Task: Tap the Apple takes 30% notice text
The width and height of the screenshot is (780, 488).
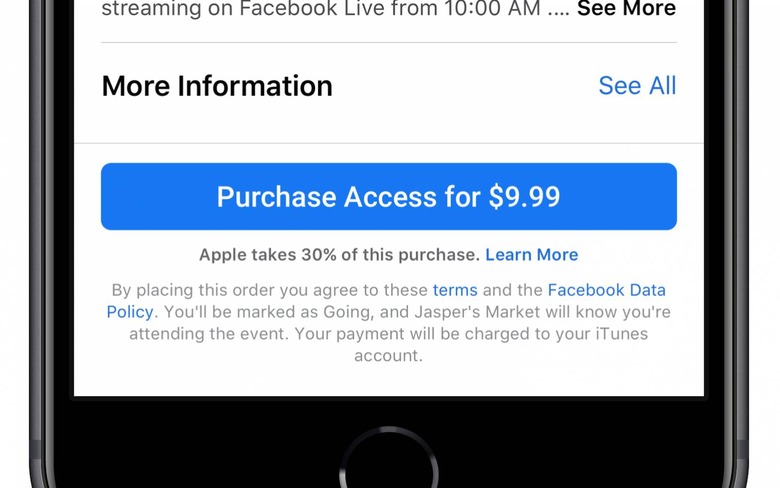Action: [339, 255]
